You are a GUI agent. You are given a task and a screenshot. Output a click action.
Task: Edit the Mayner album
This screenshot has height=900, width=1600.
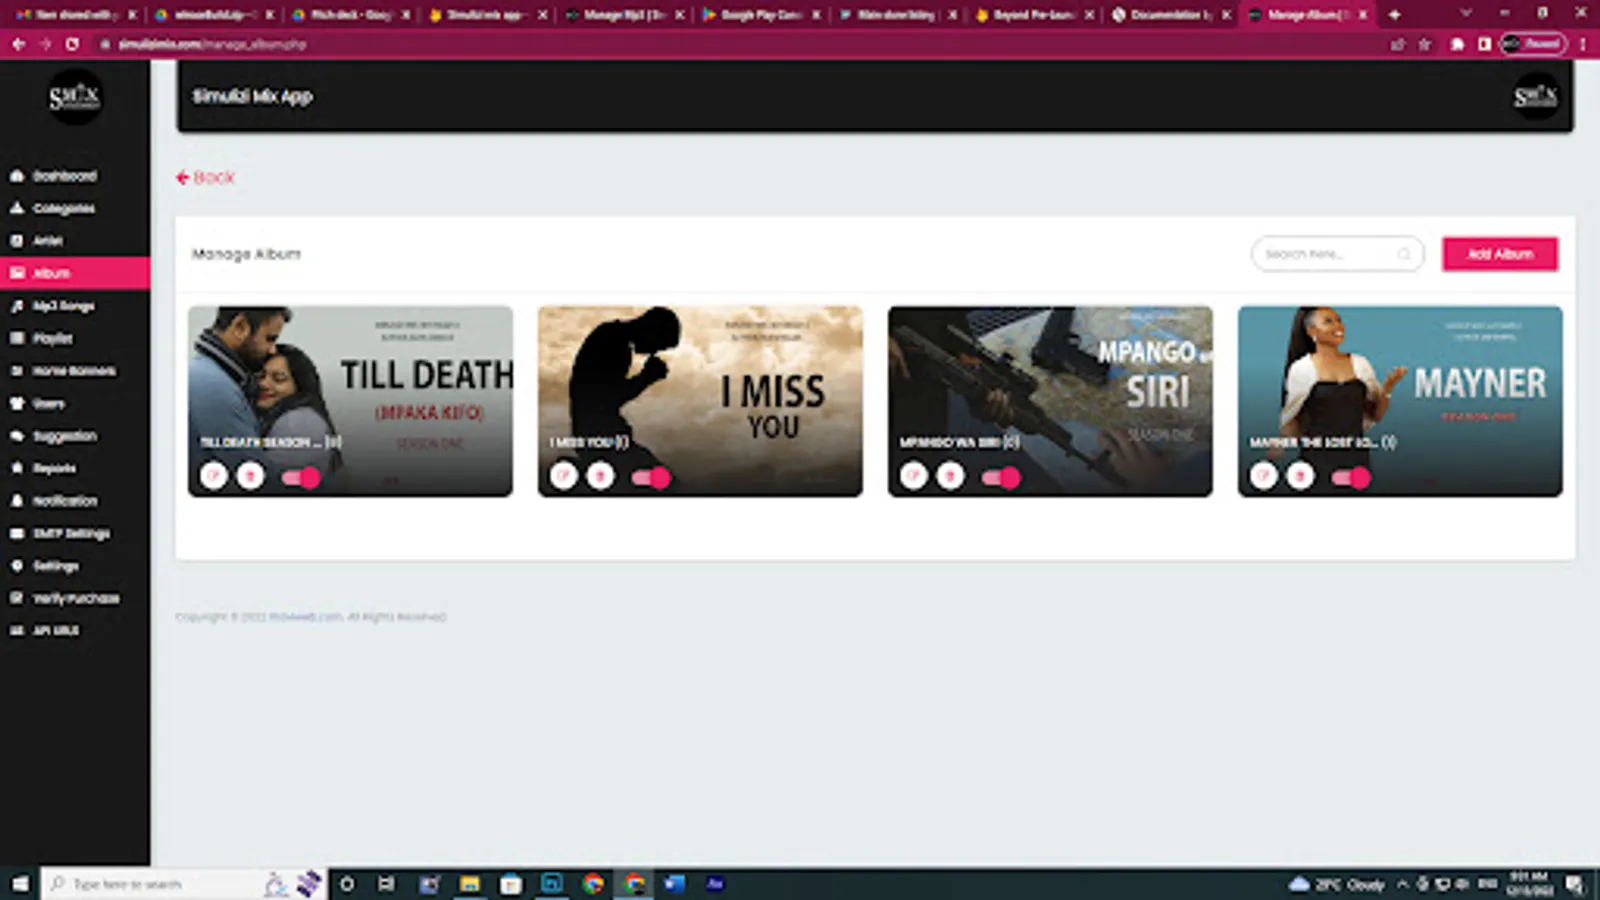click(x=1264, y=476)
